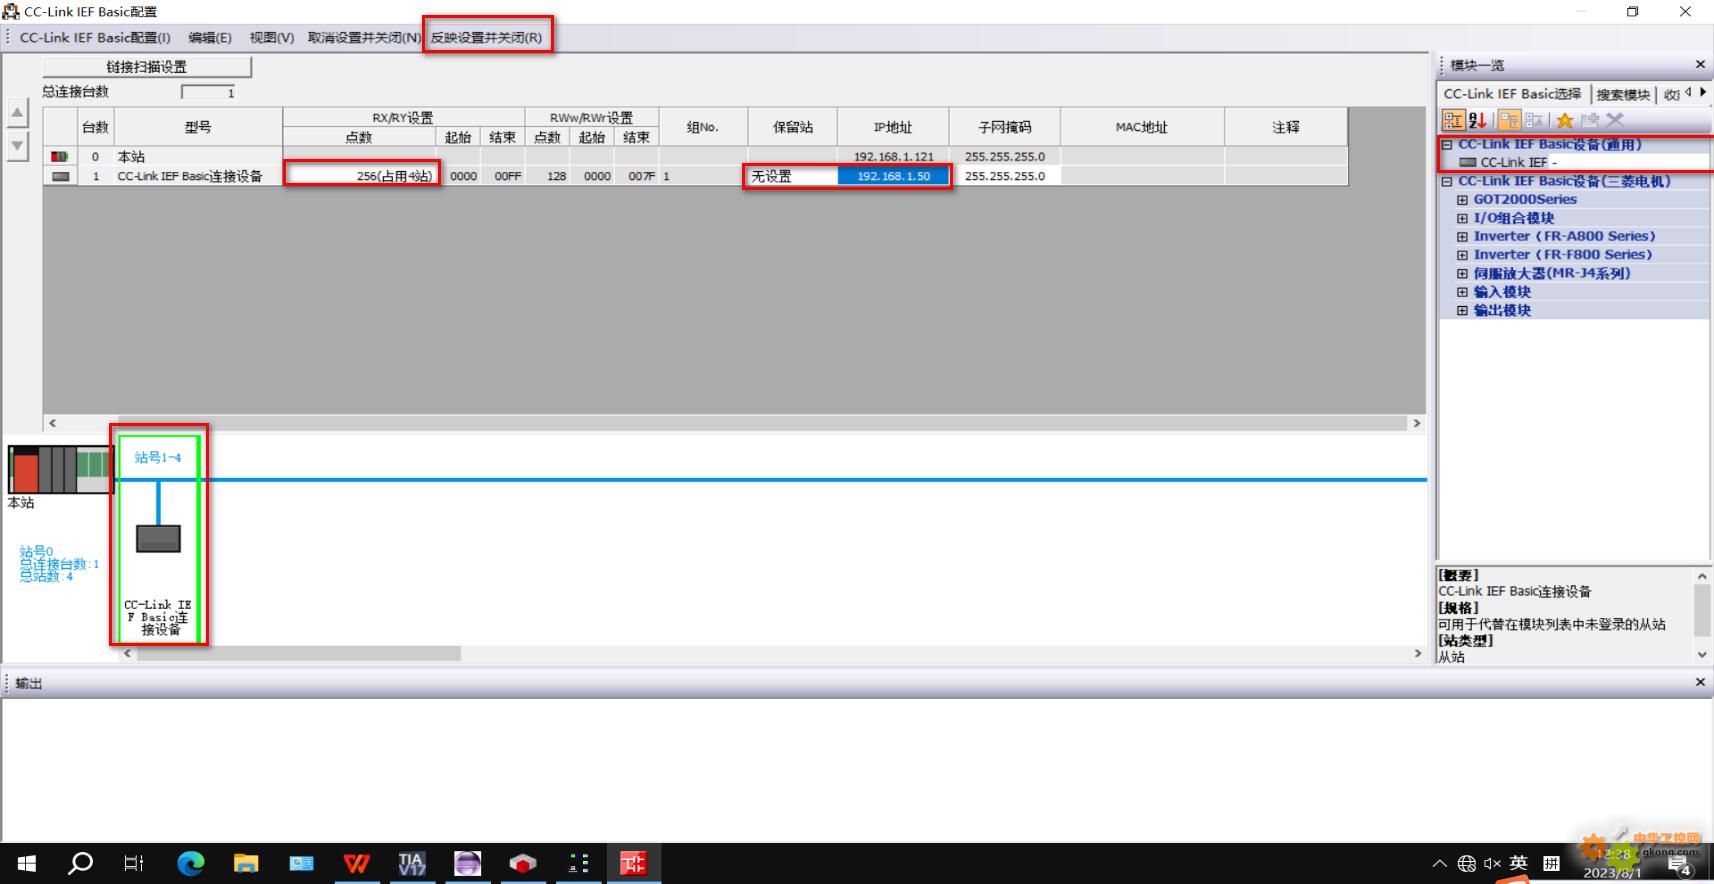Click the 站号1~4 label in diagram
This screenshot has width=1714, height=884.
coord(158,457)
